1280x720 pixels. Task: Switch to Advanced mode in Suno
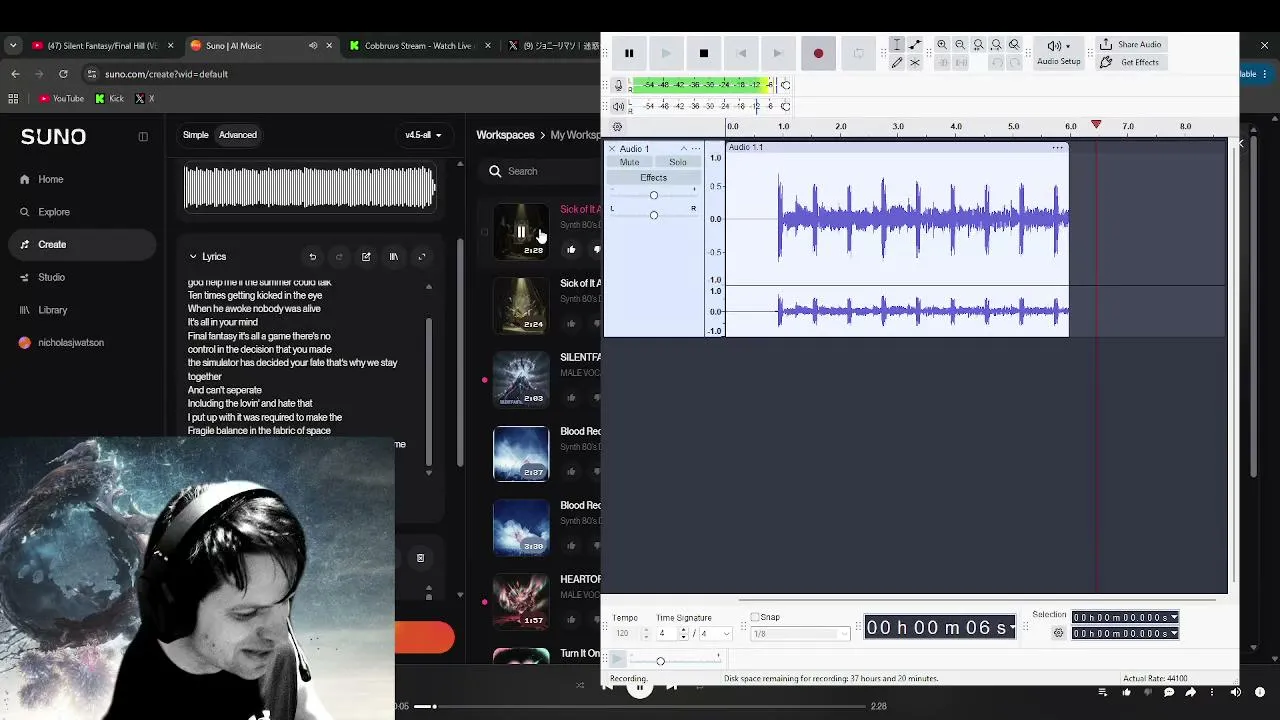pyautogui.click(x=238, y=135)
